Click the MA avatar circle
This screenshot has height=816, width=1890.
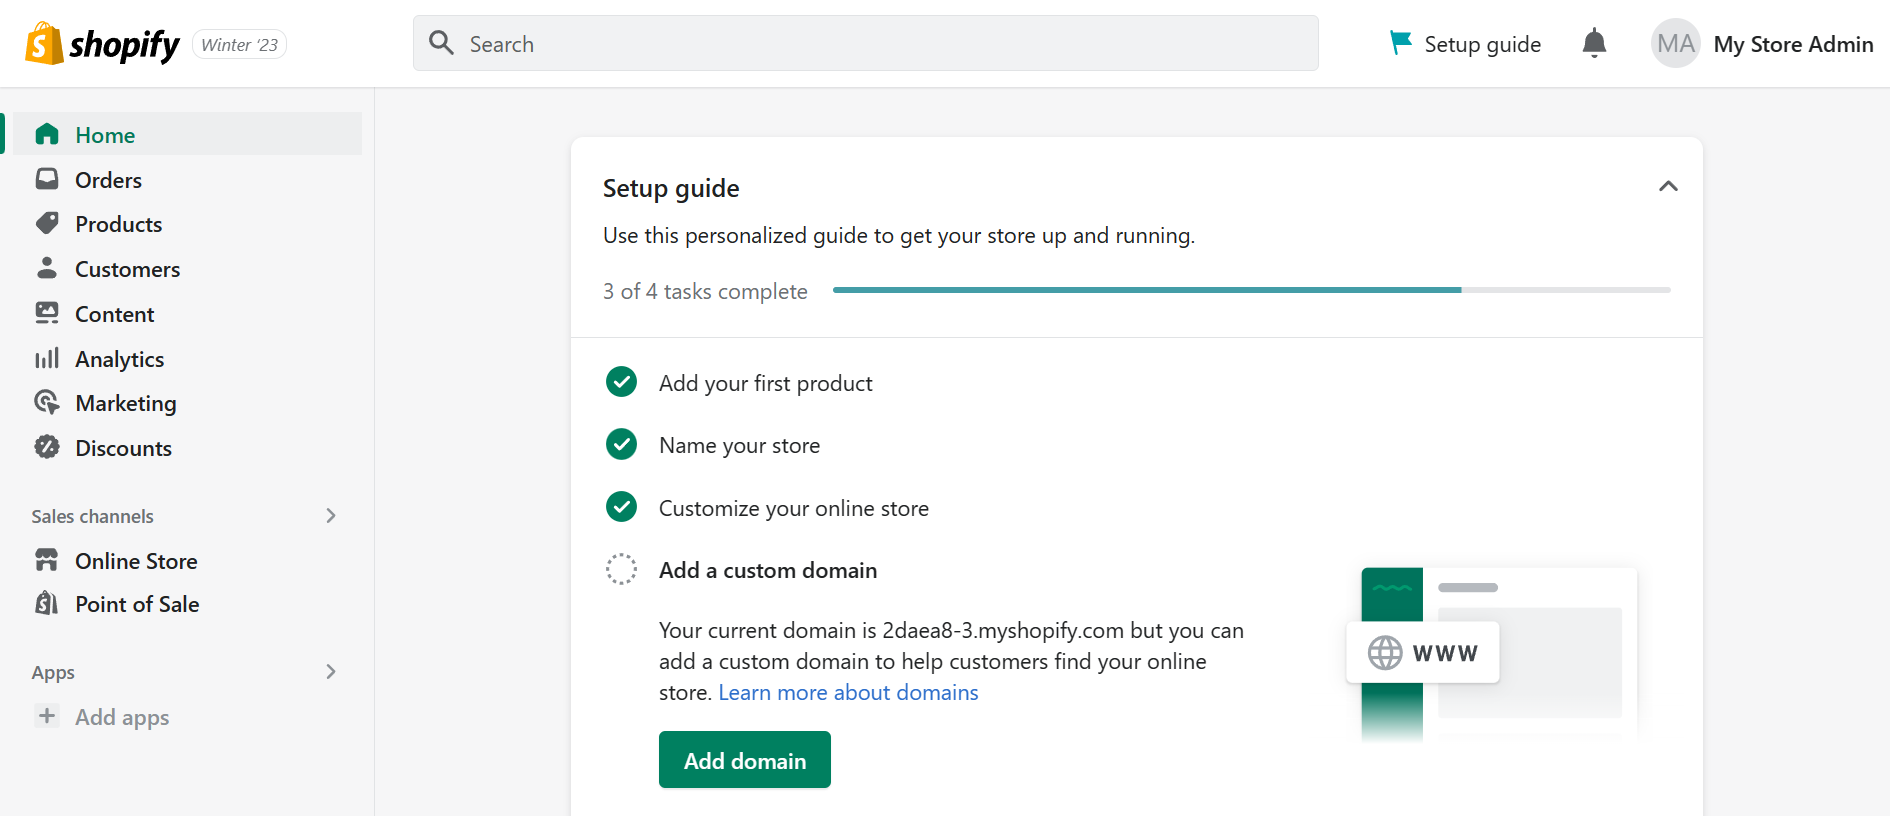tap(1675, 43)
